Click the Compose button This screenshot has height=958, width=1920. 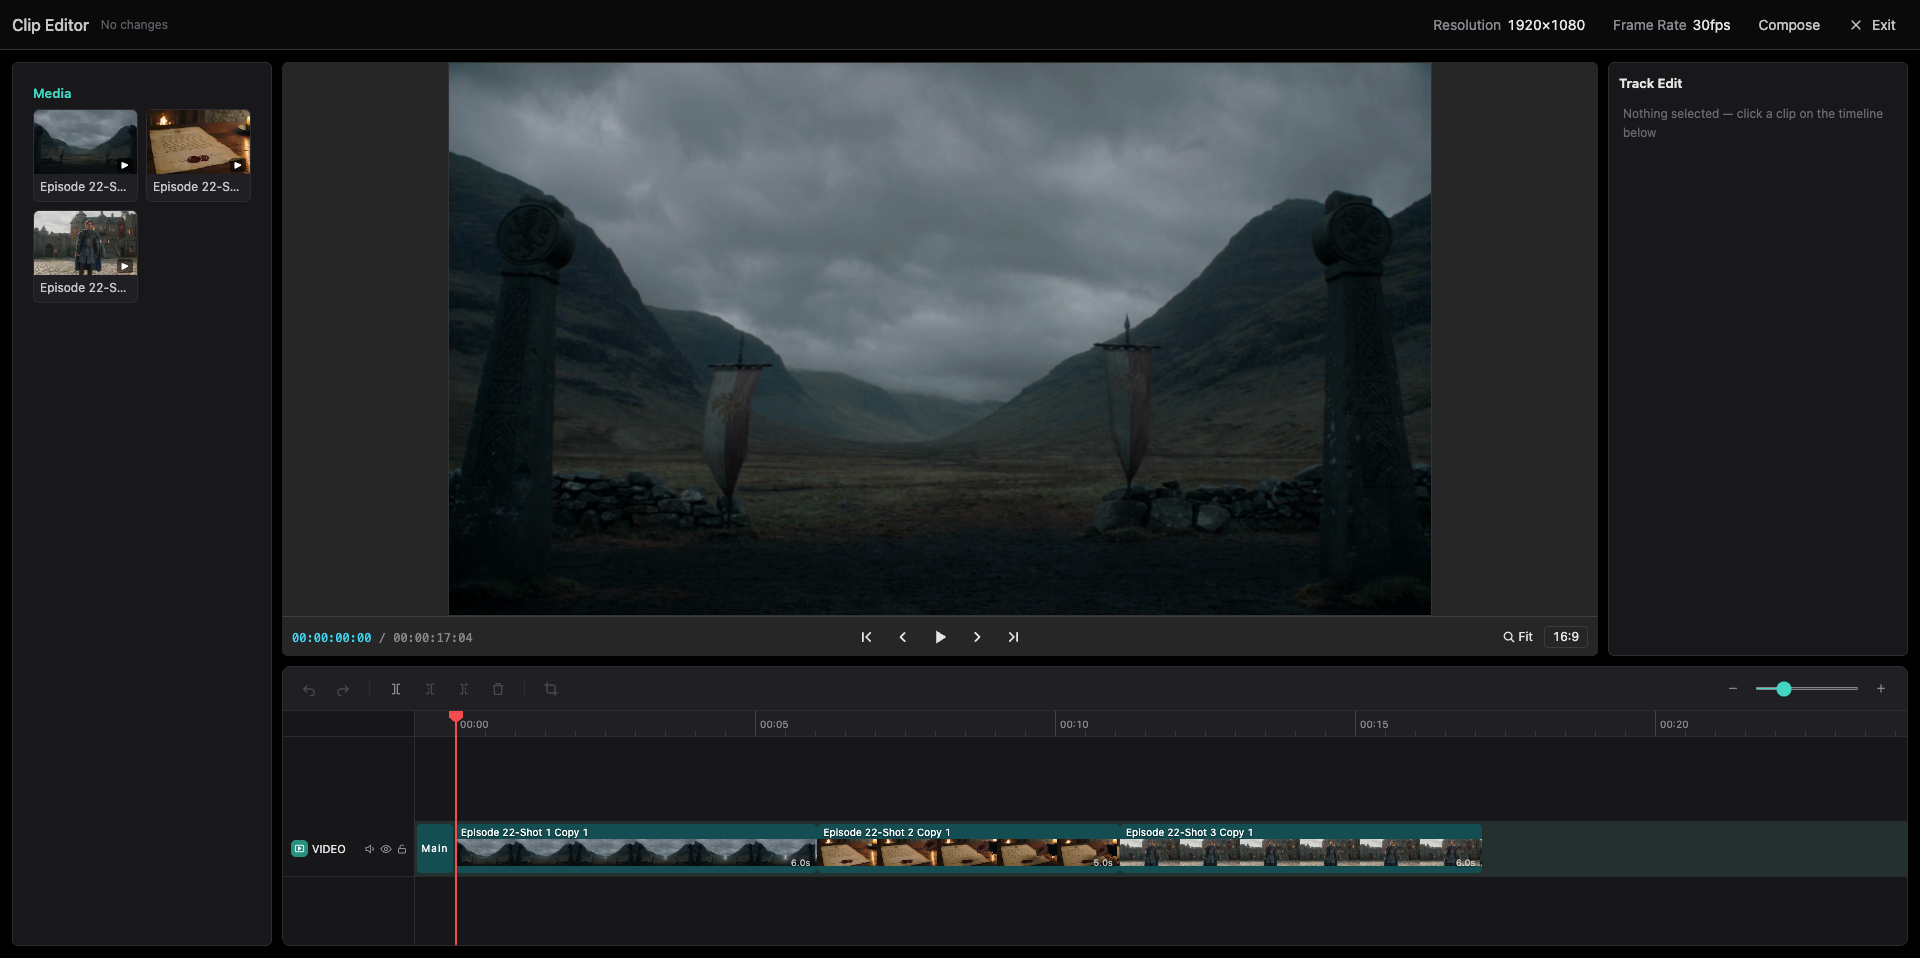pyautogui.click(x=1789, y=25)
